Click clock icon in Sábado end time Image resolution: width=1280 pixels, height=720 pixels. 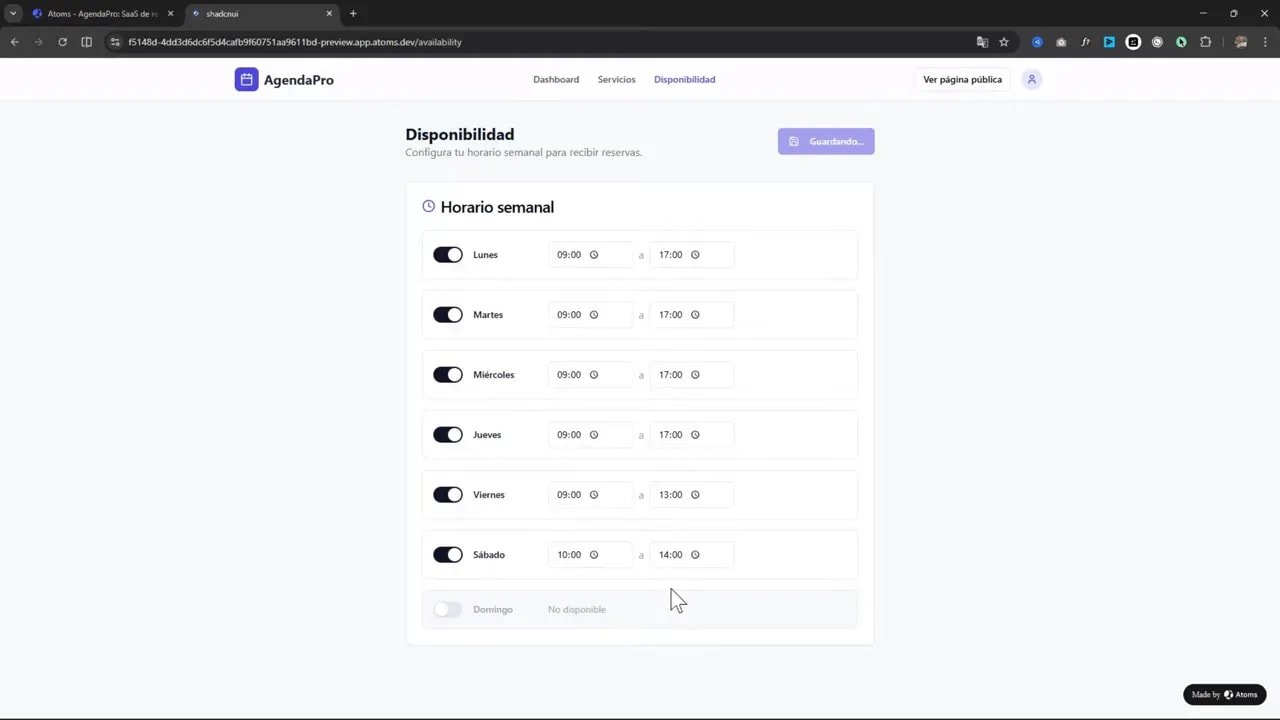(x=695, y=555)
